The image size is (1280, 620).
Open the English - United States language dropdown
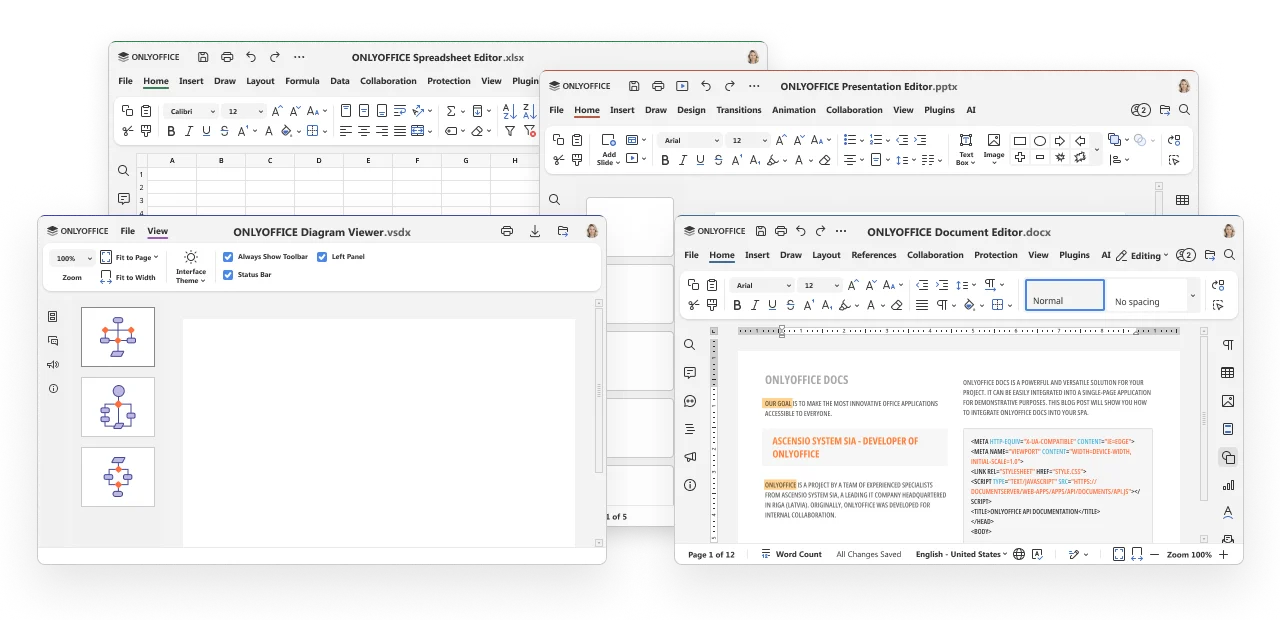pos(961,554)
